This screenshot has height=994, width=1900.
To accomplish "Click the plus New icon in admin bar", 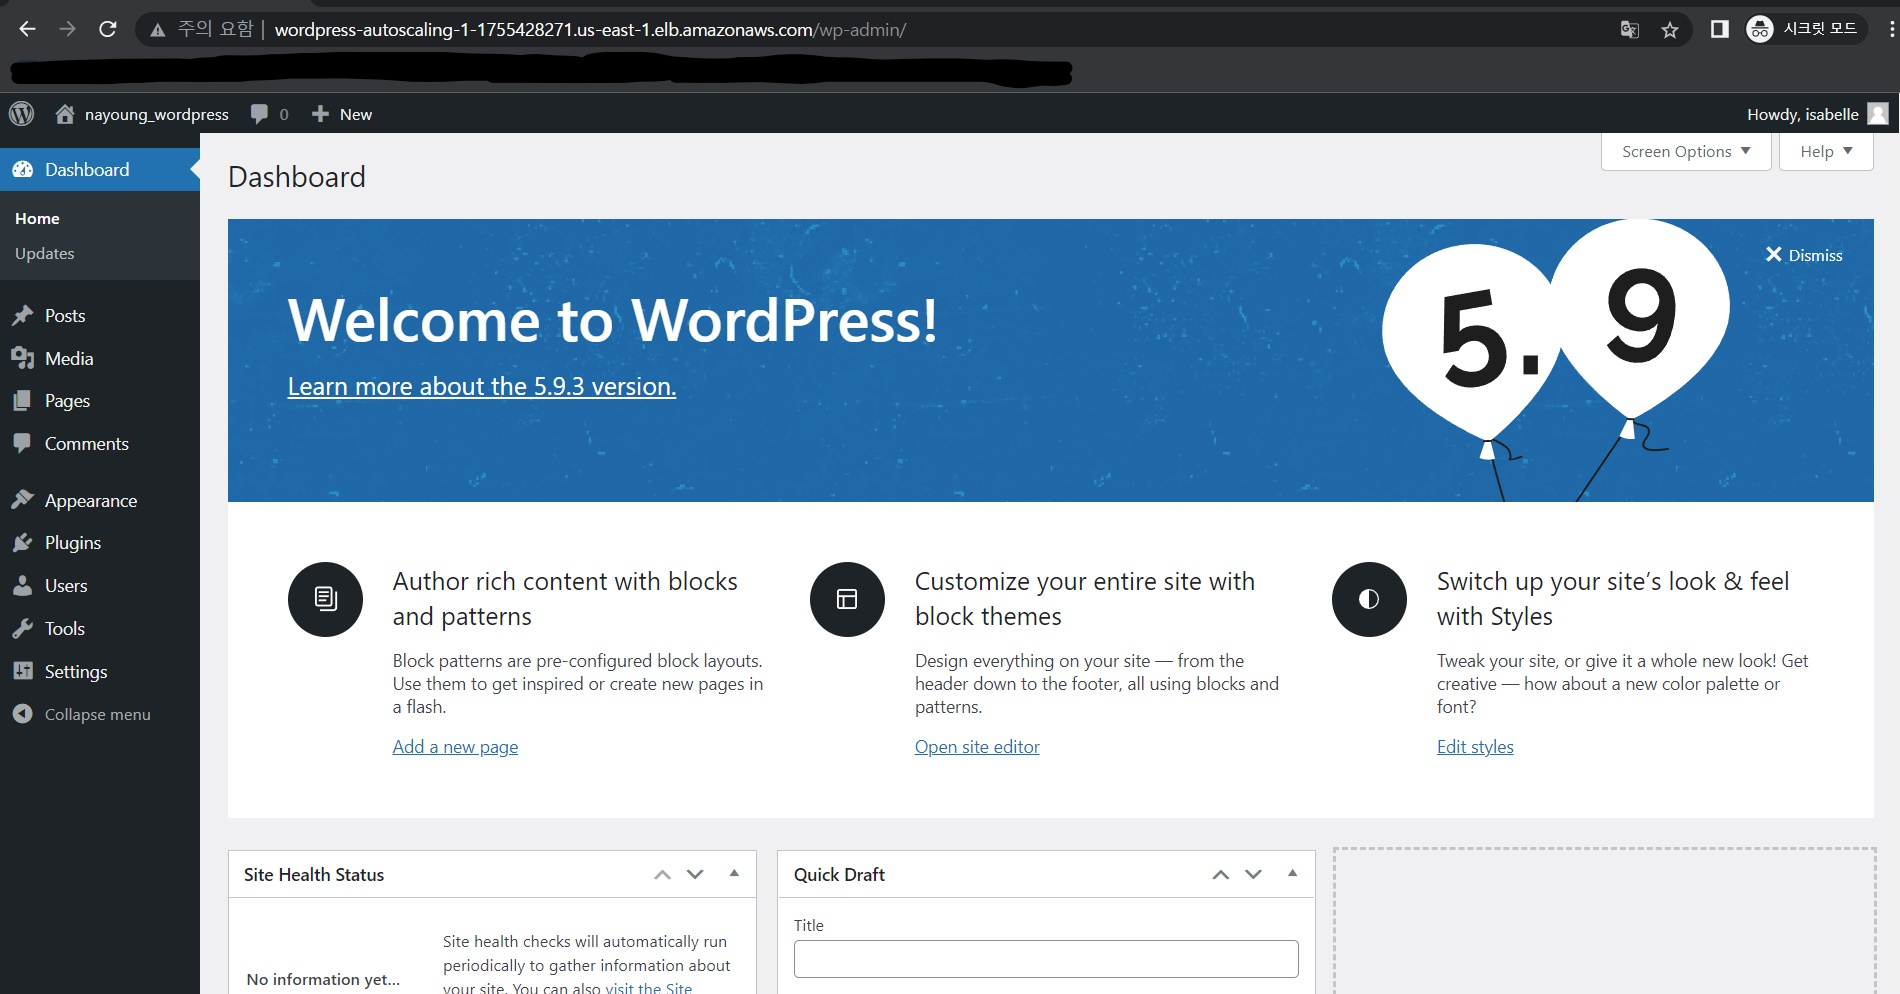I will click(x=320, y=114).
